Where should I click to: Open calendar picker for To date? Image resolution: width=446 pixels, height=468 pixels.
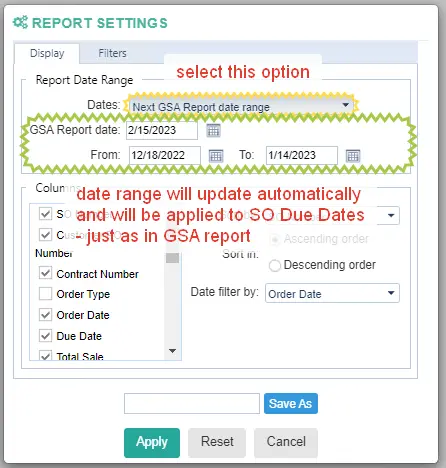pos(353,156)
